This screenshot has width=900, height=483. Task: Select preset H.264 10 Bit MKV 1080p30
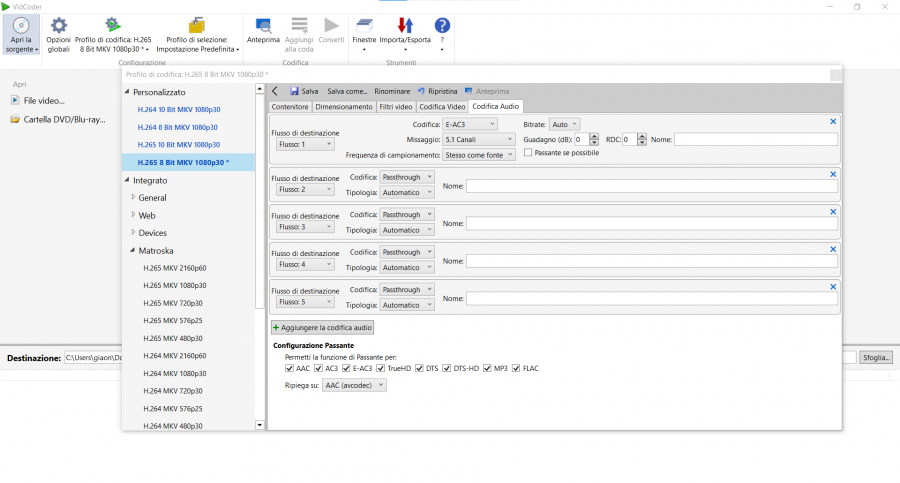[179, 109]
